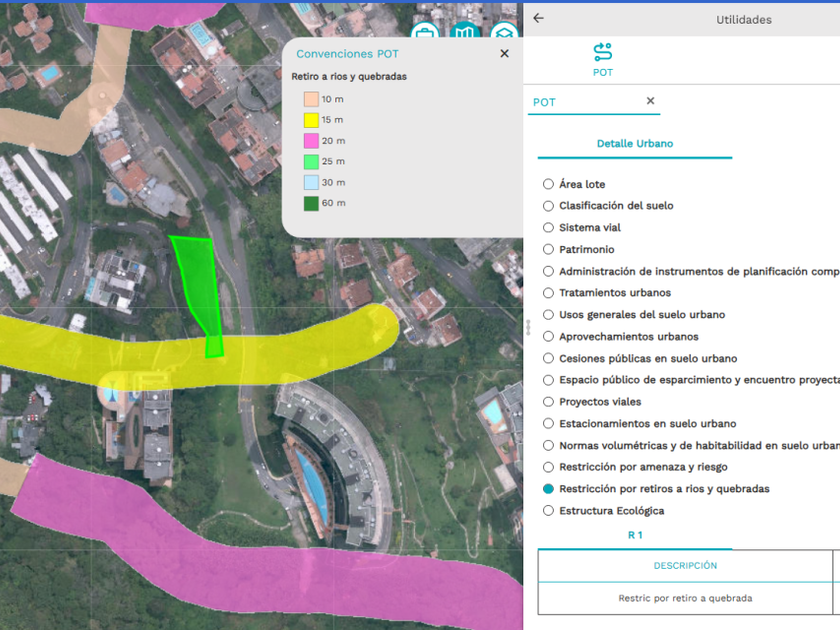Select the Estructura Ecológica radio option
Viewport: 840px width, 630px height.
tap(548, 511)
